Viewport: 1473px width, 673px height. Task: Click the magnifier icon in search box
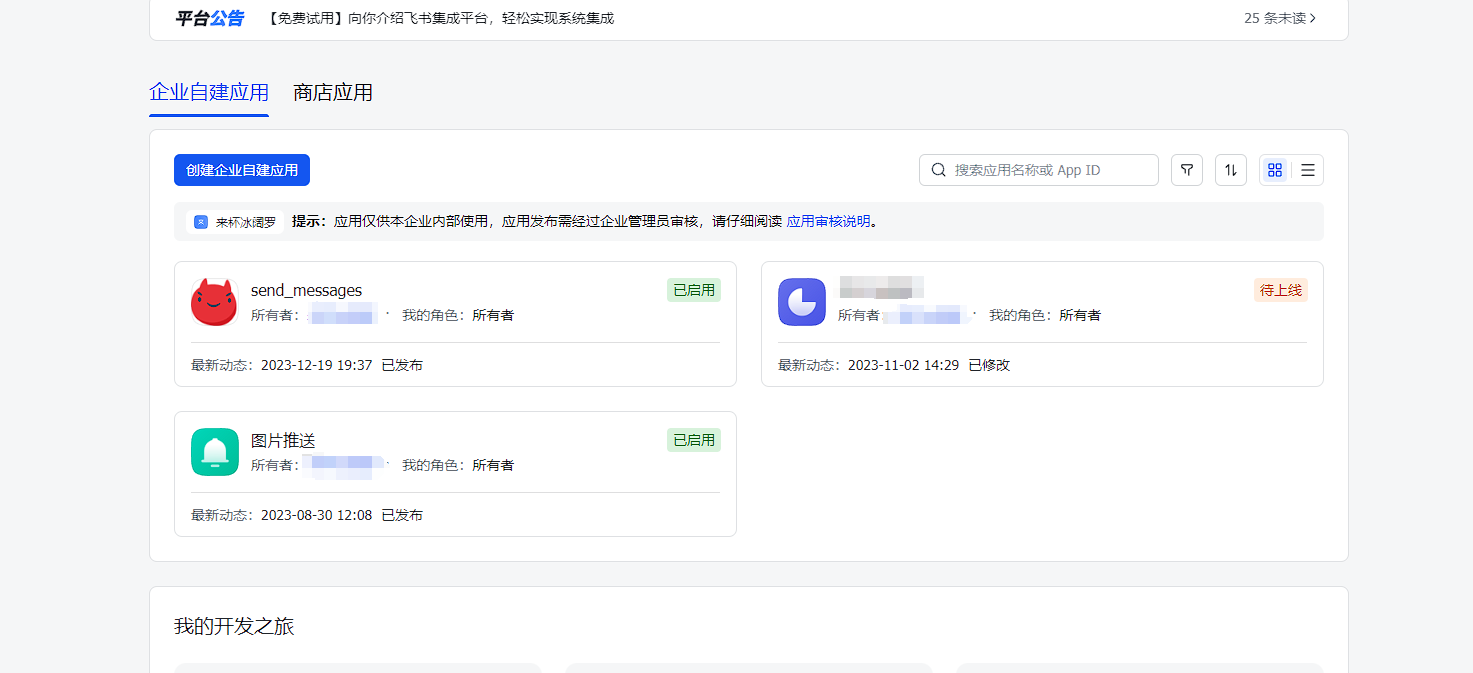click(x=938, y=170)
